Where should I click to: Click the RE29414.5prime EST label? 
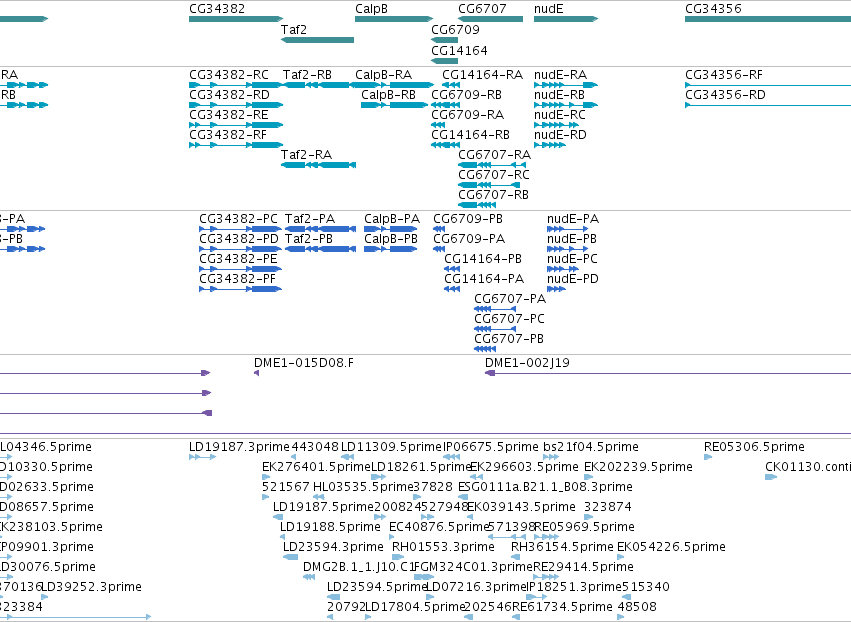pos(583,567)
